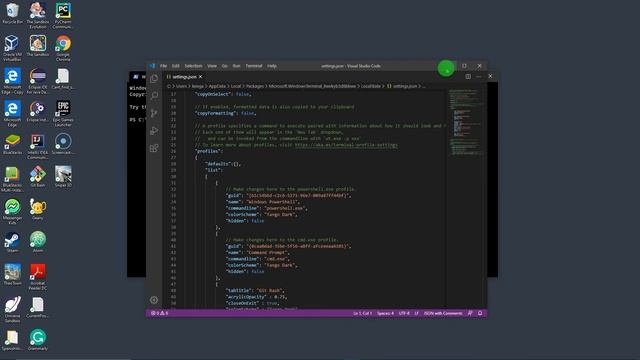Open the Go menu
The height and width of the screenshot is (360, 640).
[224, 66]
